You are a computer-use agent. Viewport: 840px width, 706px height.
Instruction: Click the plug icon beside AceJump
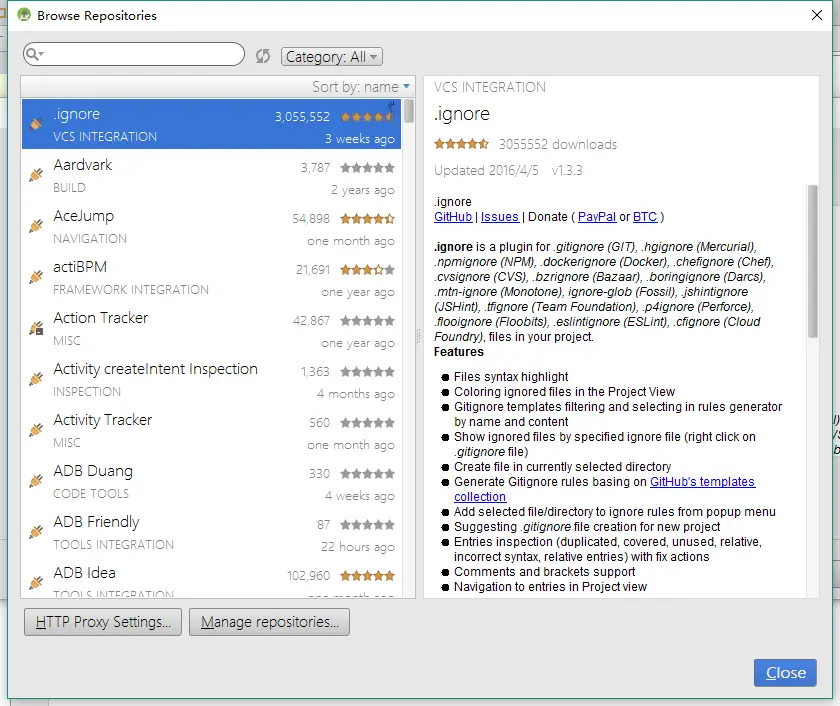36,226
